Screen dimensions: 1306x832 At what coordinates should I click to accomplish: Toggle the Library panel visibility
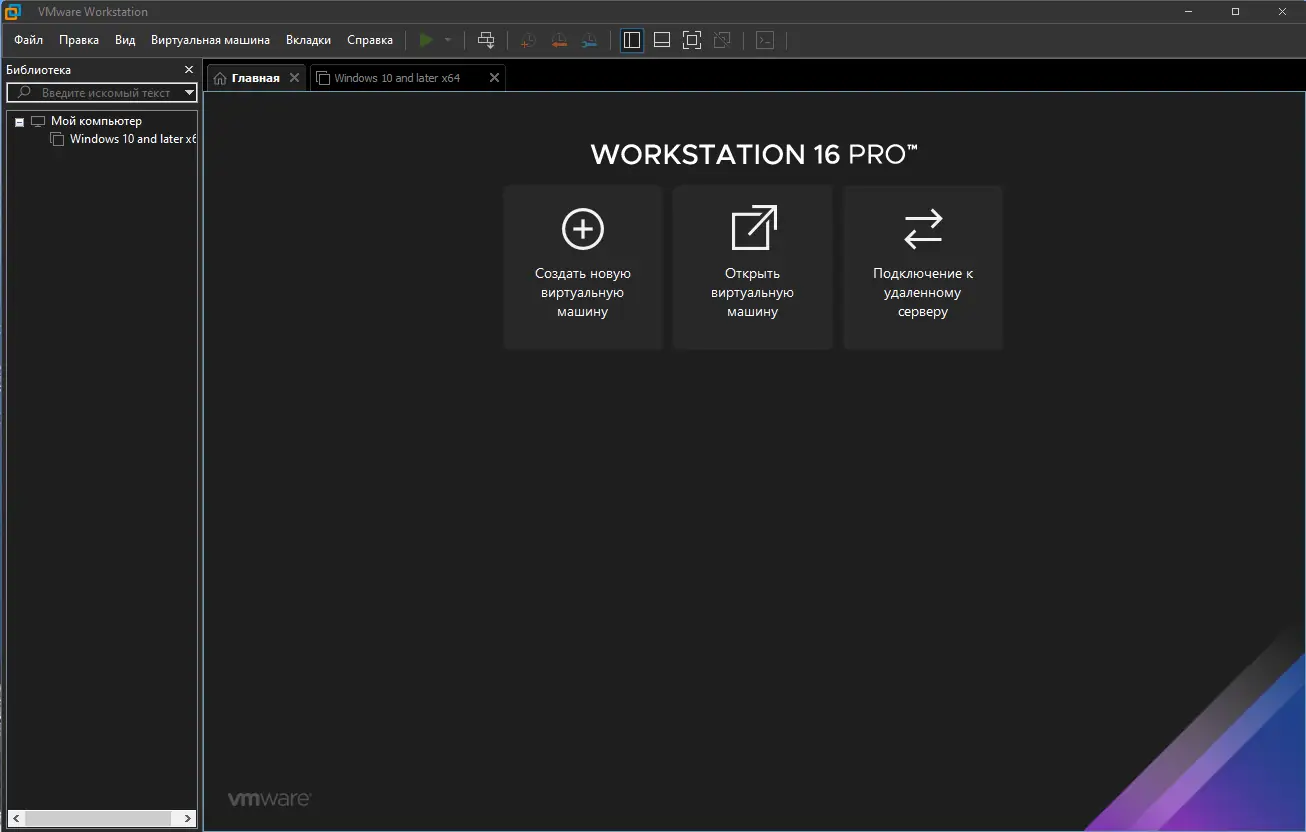pyautogui.click(x=631, y=40)
